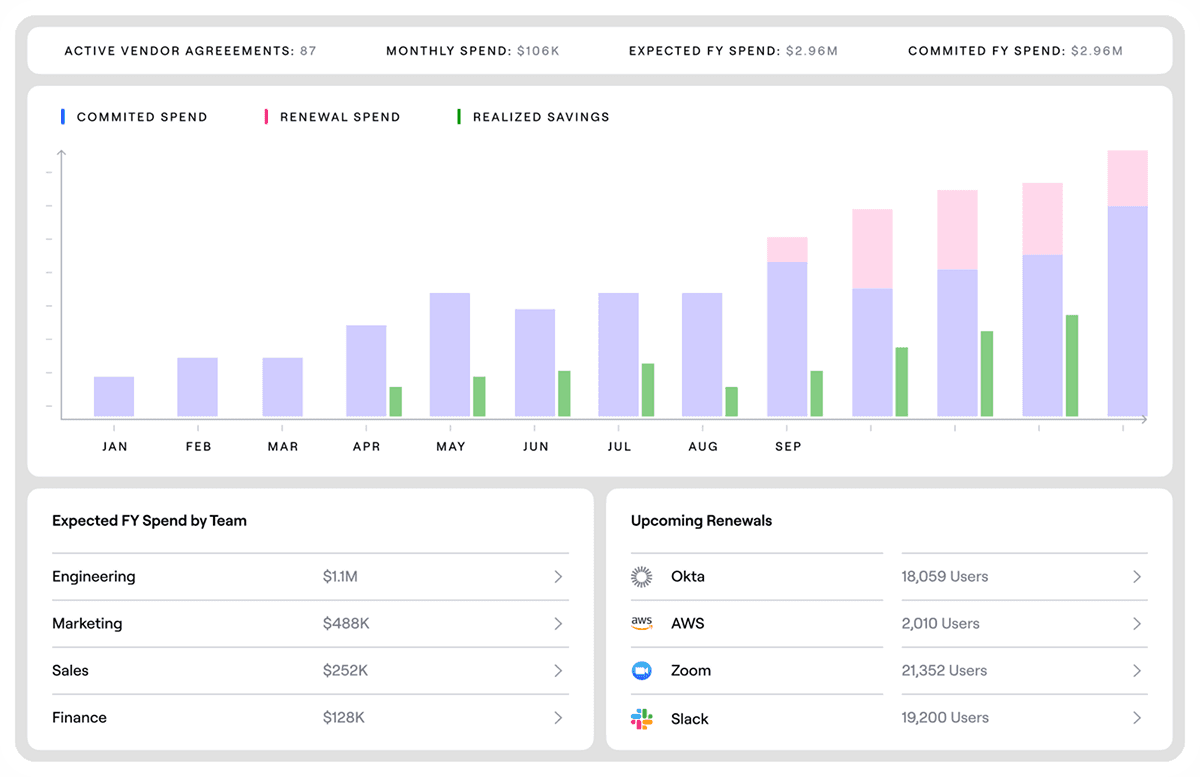Expand Okta renewal chevron
Viewport: 1200px width, 777px height.
(x=1137, y=577)
